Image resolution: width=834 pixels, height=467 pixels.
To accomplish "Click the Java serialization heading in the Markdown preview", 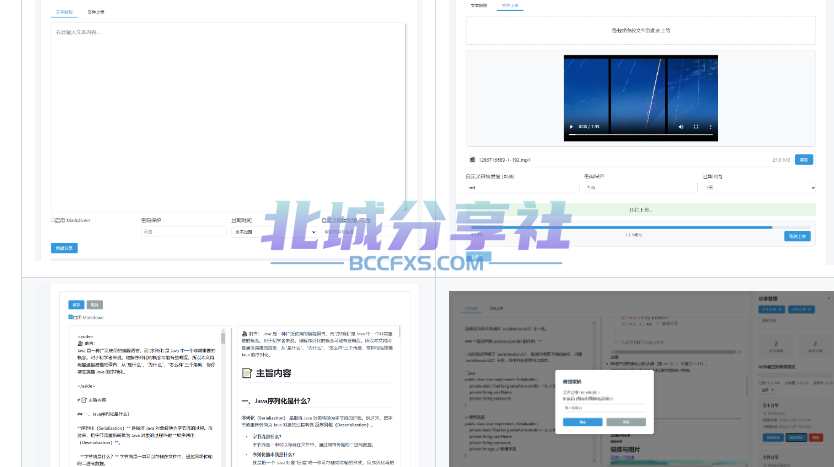I will pos(276,401).
